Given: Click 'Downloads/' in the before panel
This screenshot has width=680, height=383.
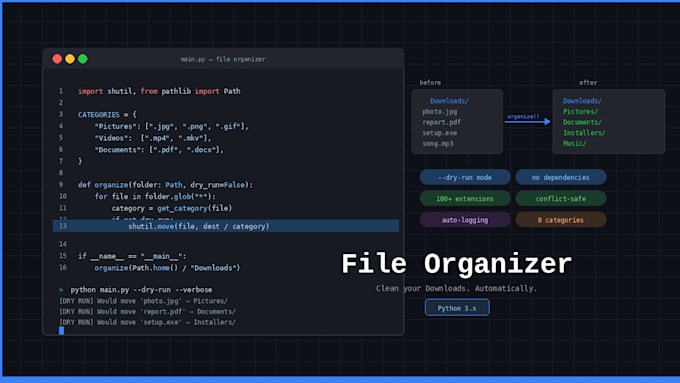Looking at the screenshot, I should tap(449, 101).
